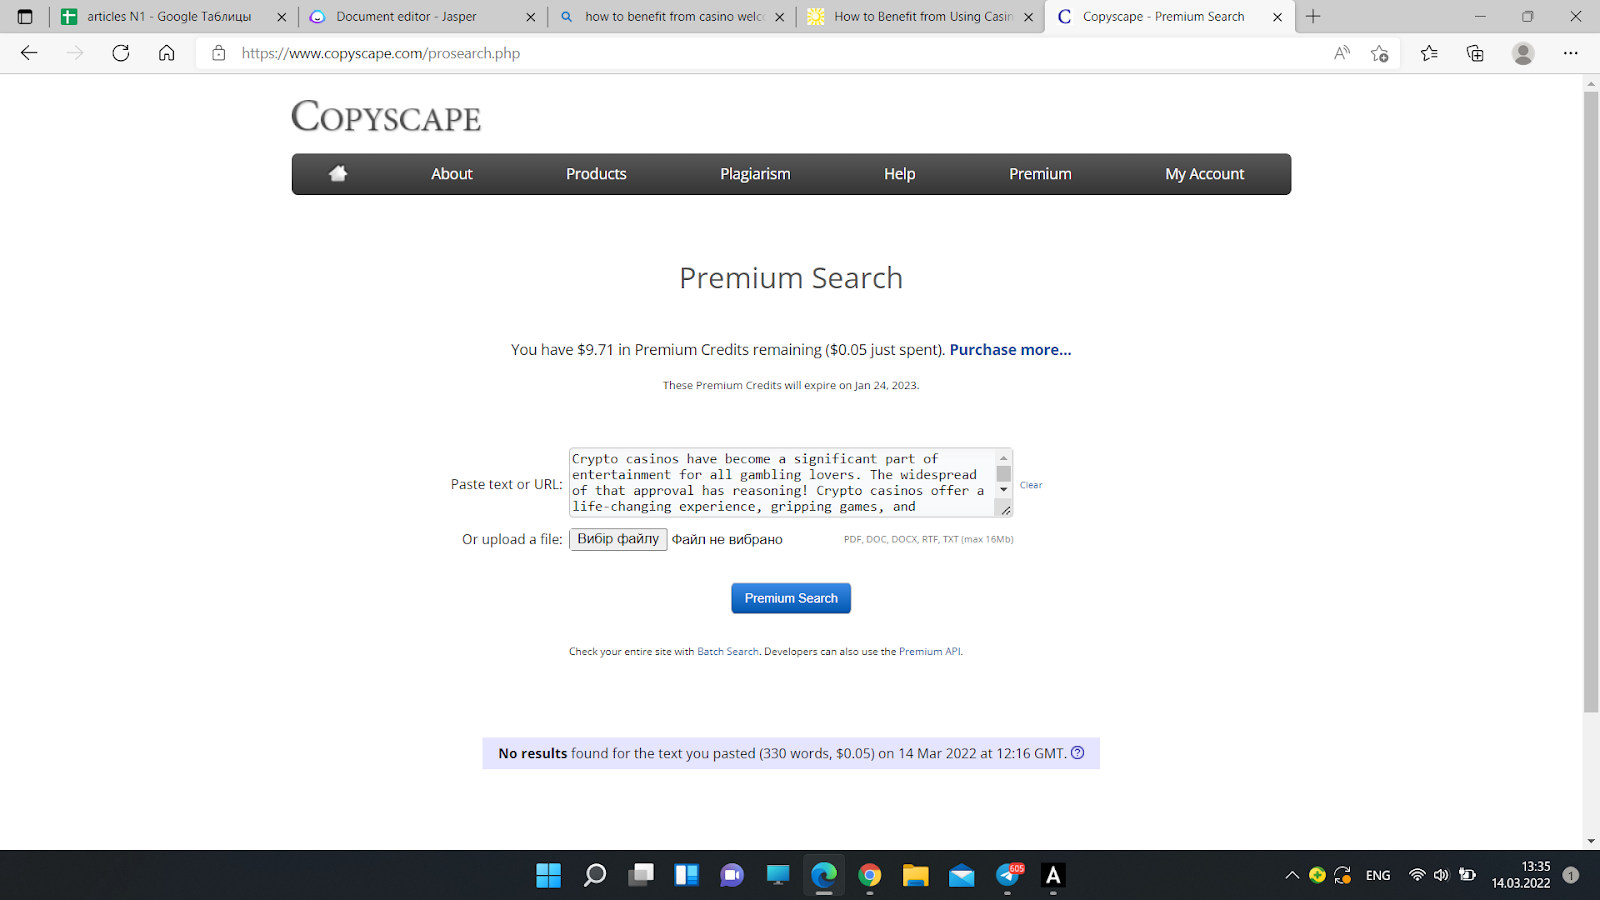The image size is (1600, 900).
Task: Close the articles N1 Google Sheets tab
Action: click(281, 17)
